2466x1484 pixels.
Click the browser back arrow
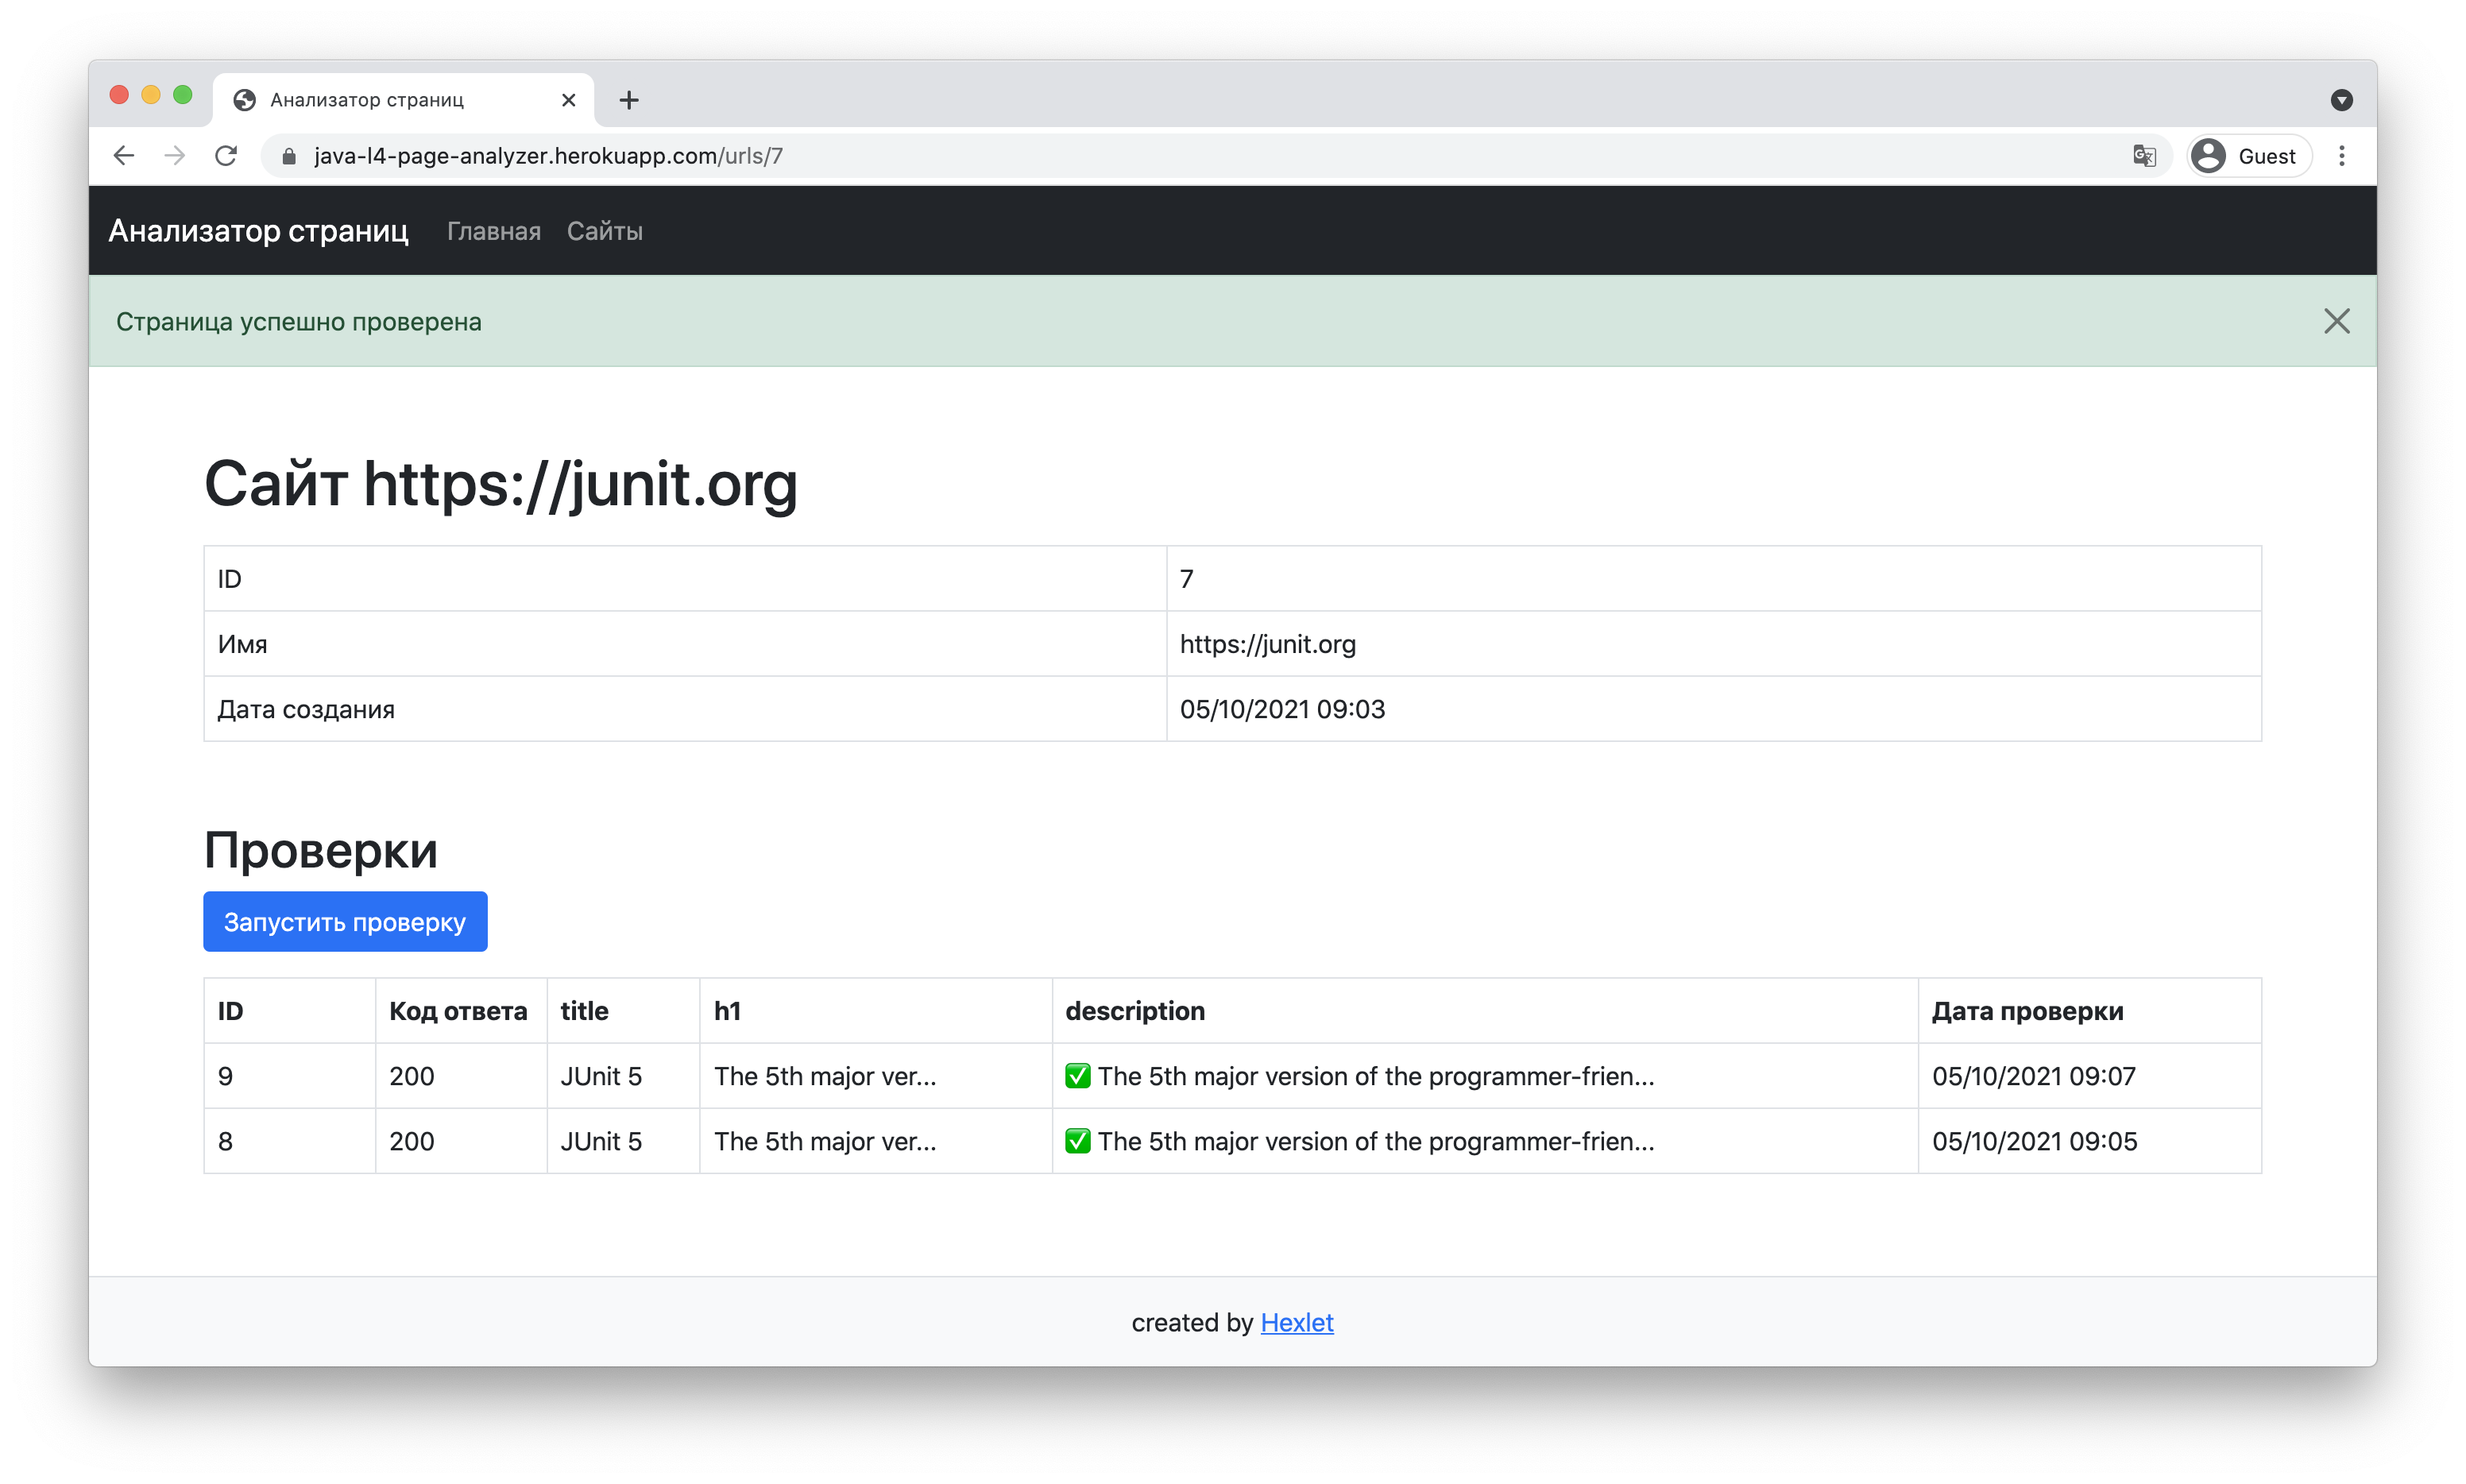[x=124, y=156]
